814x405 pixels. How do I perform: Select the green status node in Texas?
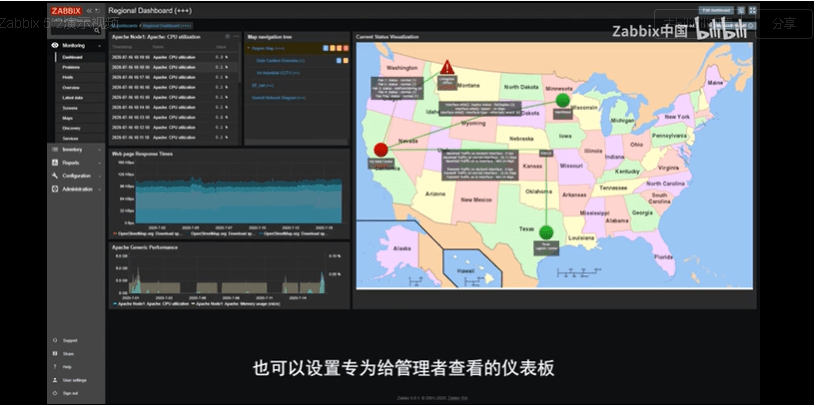(x=546, y=231)
